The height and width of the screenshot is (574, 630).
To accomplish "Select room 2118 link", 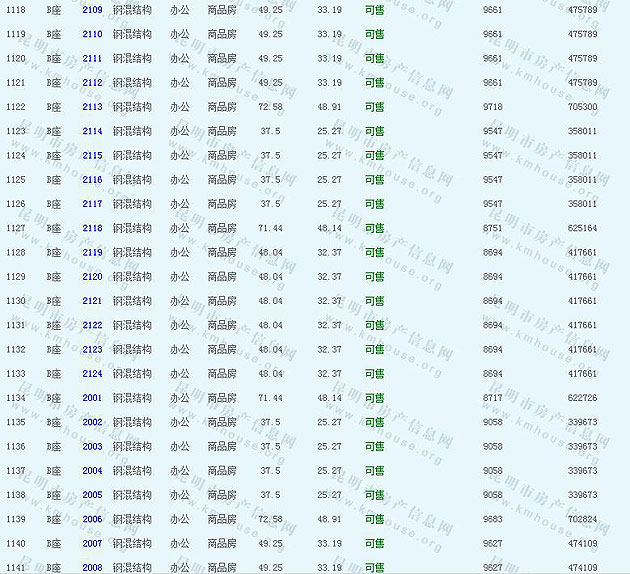I will click(92, 228).
